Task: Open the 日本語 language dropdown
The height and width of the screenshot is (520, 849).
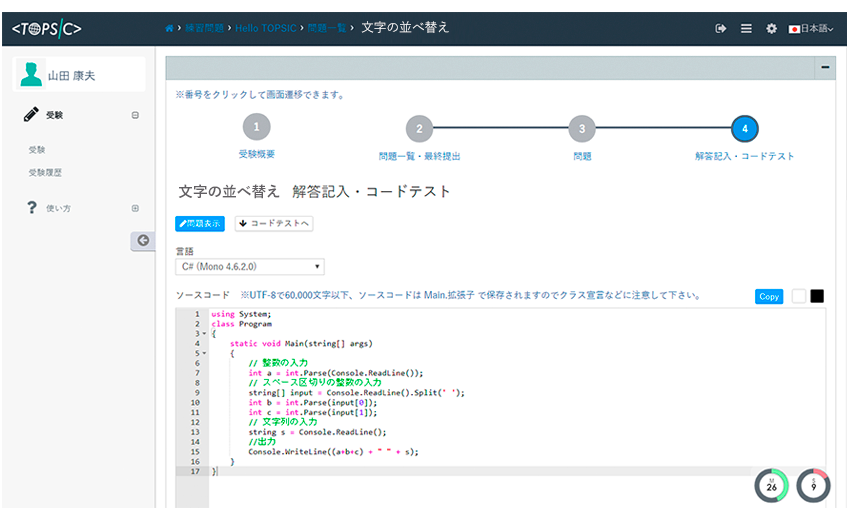Action: click(811, 29)
